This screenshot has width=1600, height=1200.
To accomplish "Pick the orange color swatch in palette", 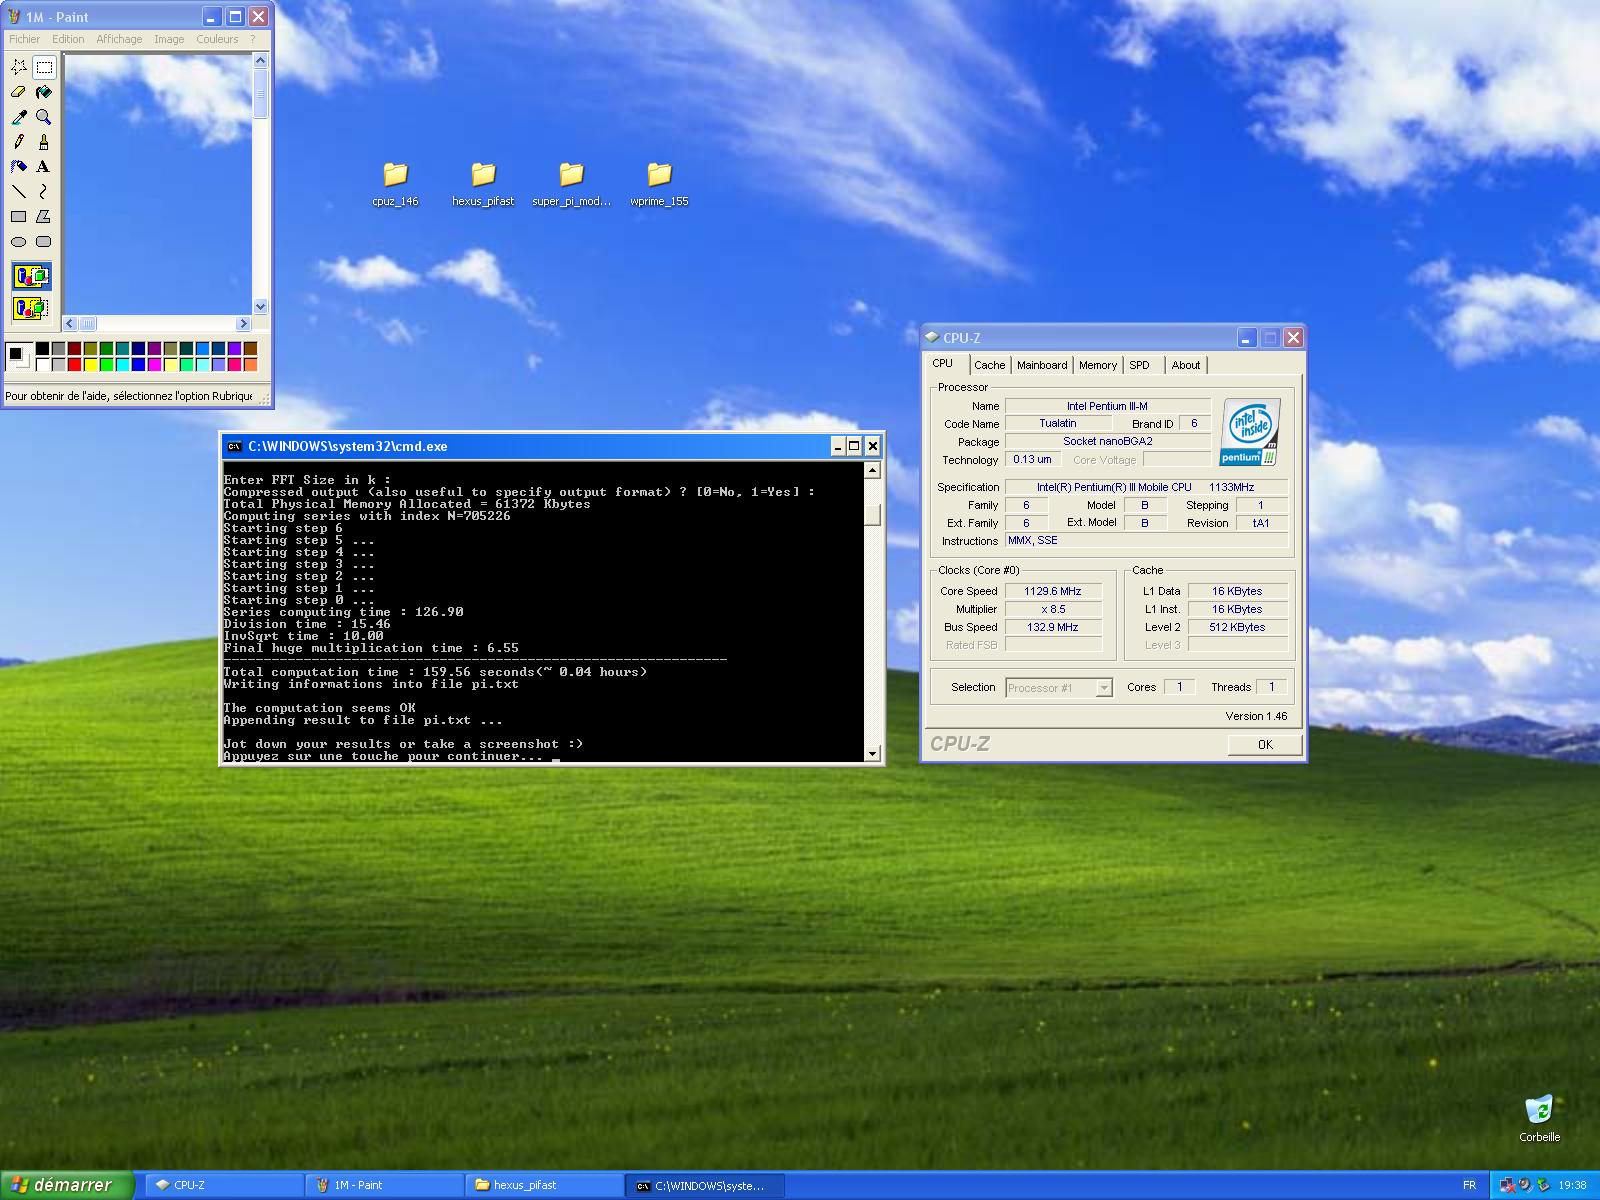I will 250,364.
